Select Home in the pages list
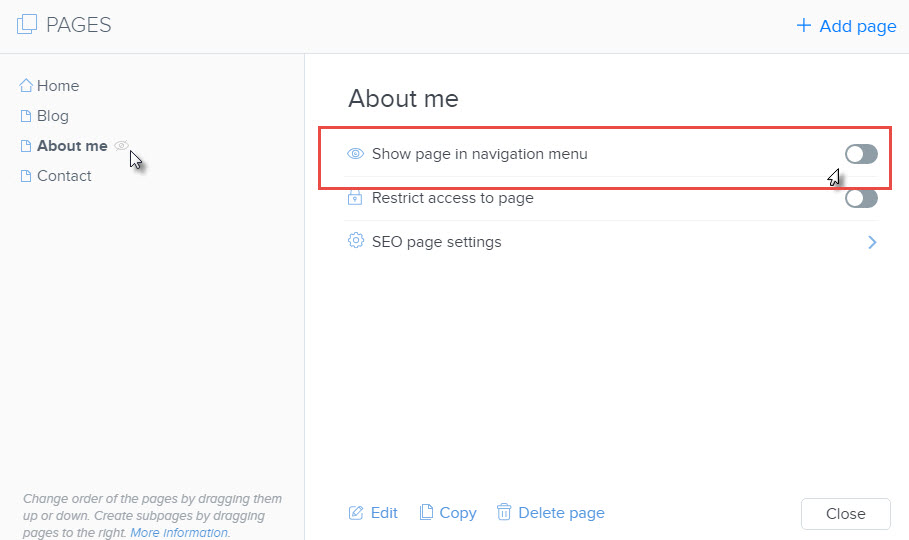 coord(58,86)
